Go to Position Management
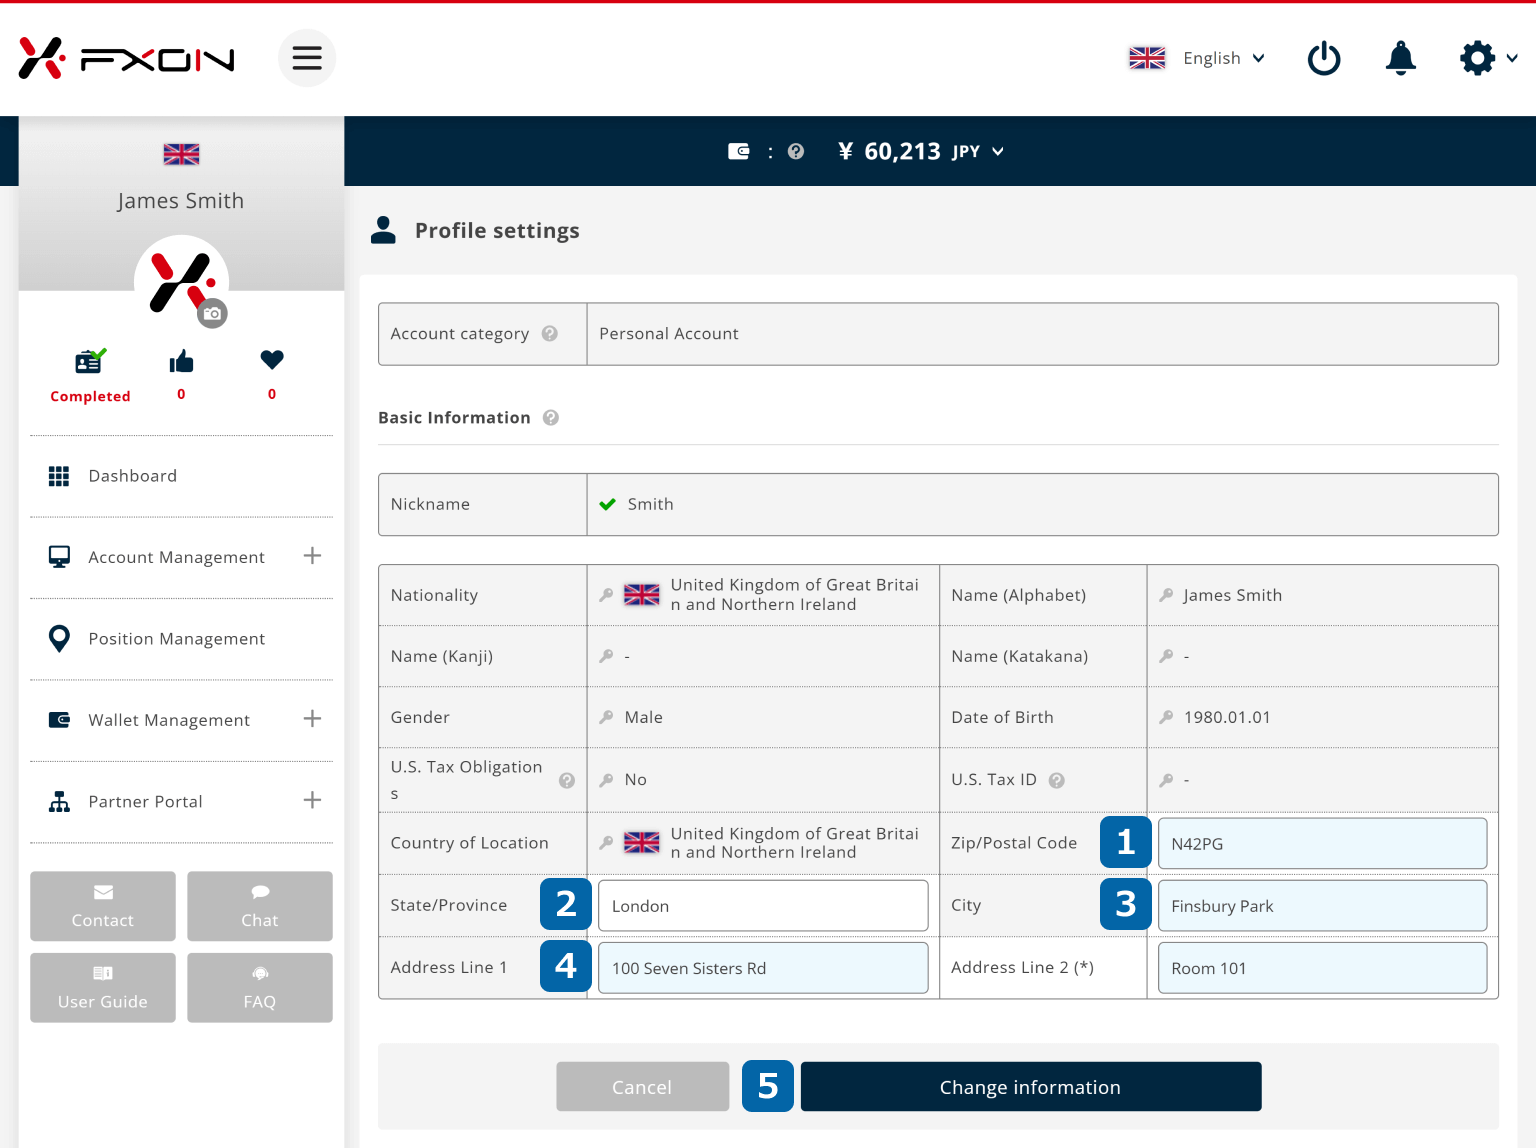Screen dimensions: 1536x1148 [x=176, y=639]
